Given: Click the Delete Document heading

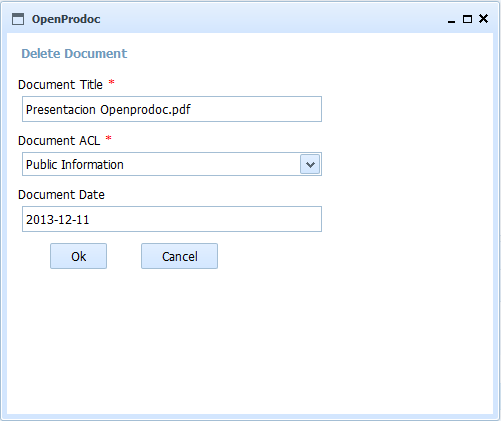Looking at the screenshot, I should coord(74,54).
